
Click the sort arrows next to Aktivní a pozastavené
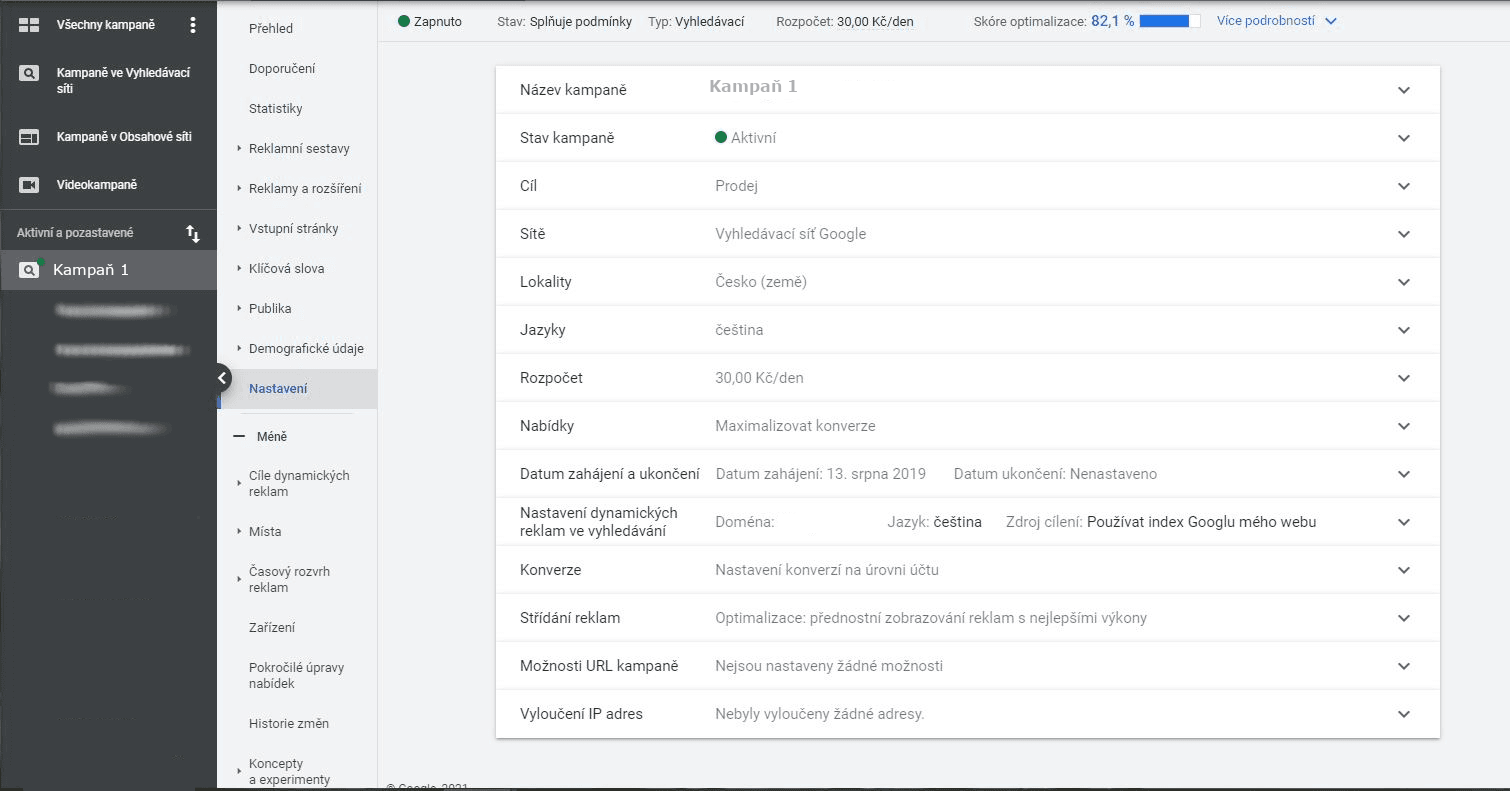193,233
